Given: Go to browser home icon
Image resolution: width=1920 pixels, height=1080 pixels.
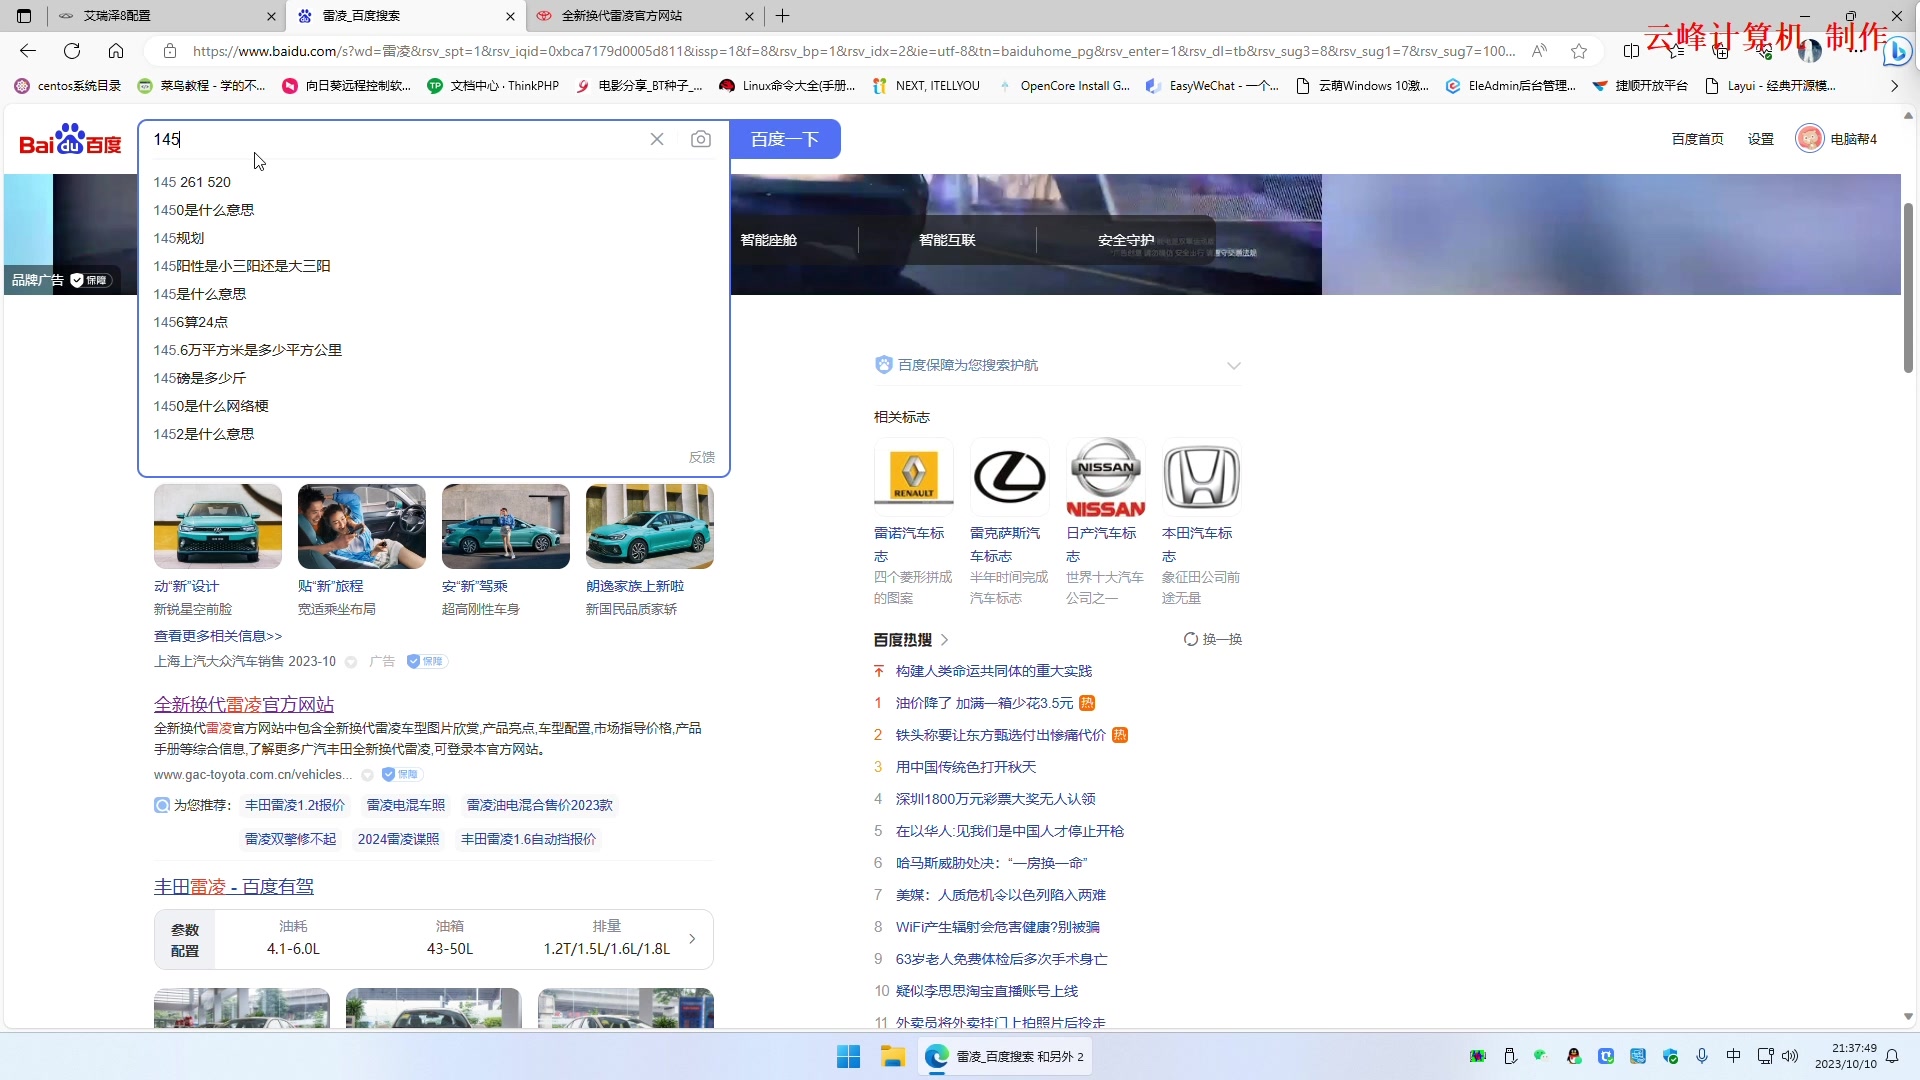Looking at the screenshot, I should tap(116, 51).
